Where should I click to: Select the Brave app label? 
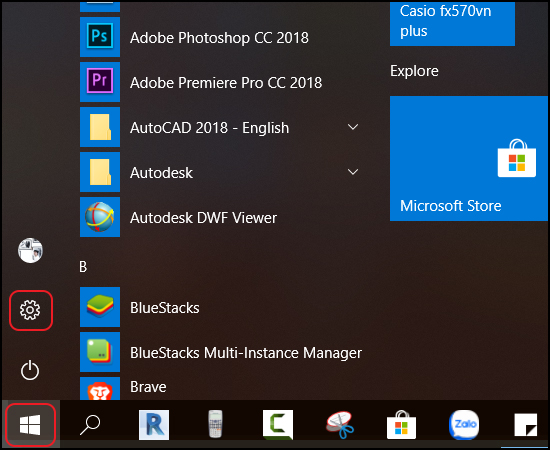pos(148,387)
